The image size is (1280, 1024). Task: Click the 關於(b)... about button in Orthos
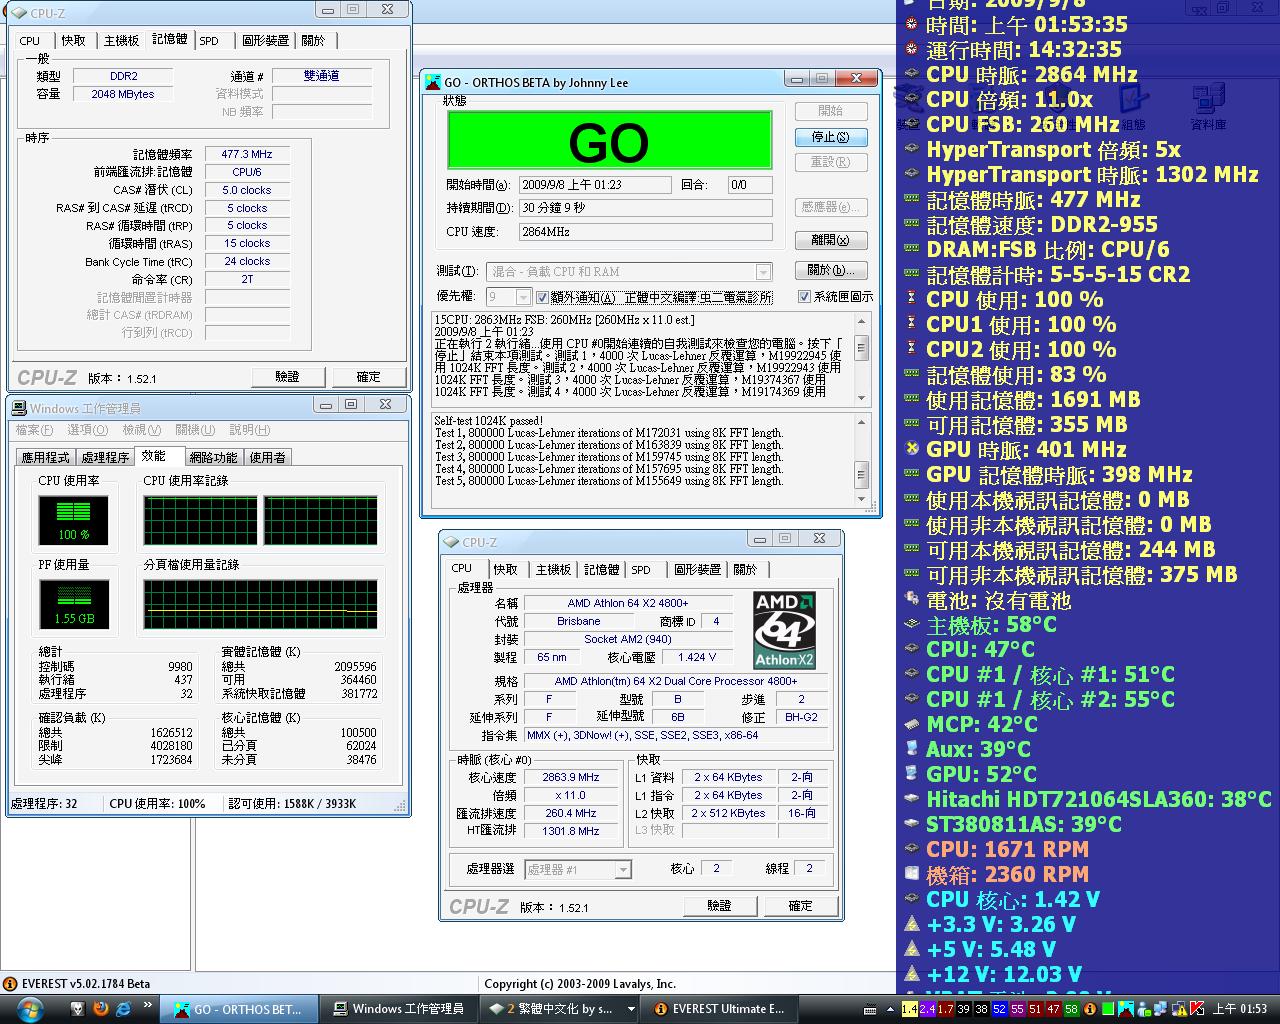pos(831,270)
